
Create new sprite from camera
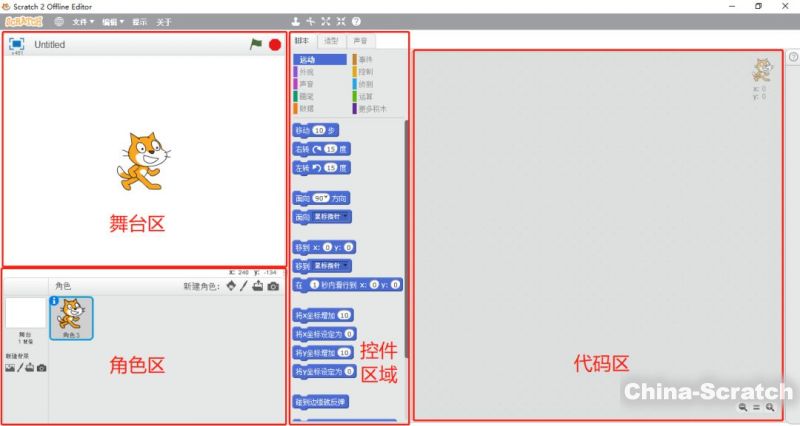pos(273,286)
